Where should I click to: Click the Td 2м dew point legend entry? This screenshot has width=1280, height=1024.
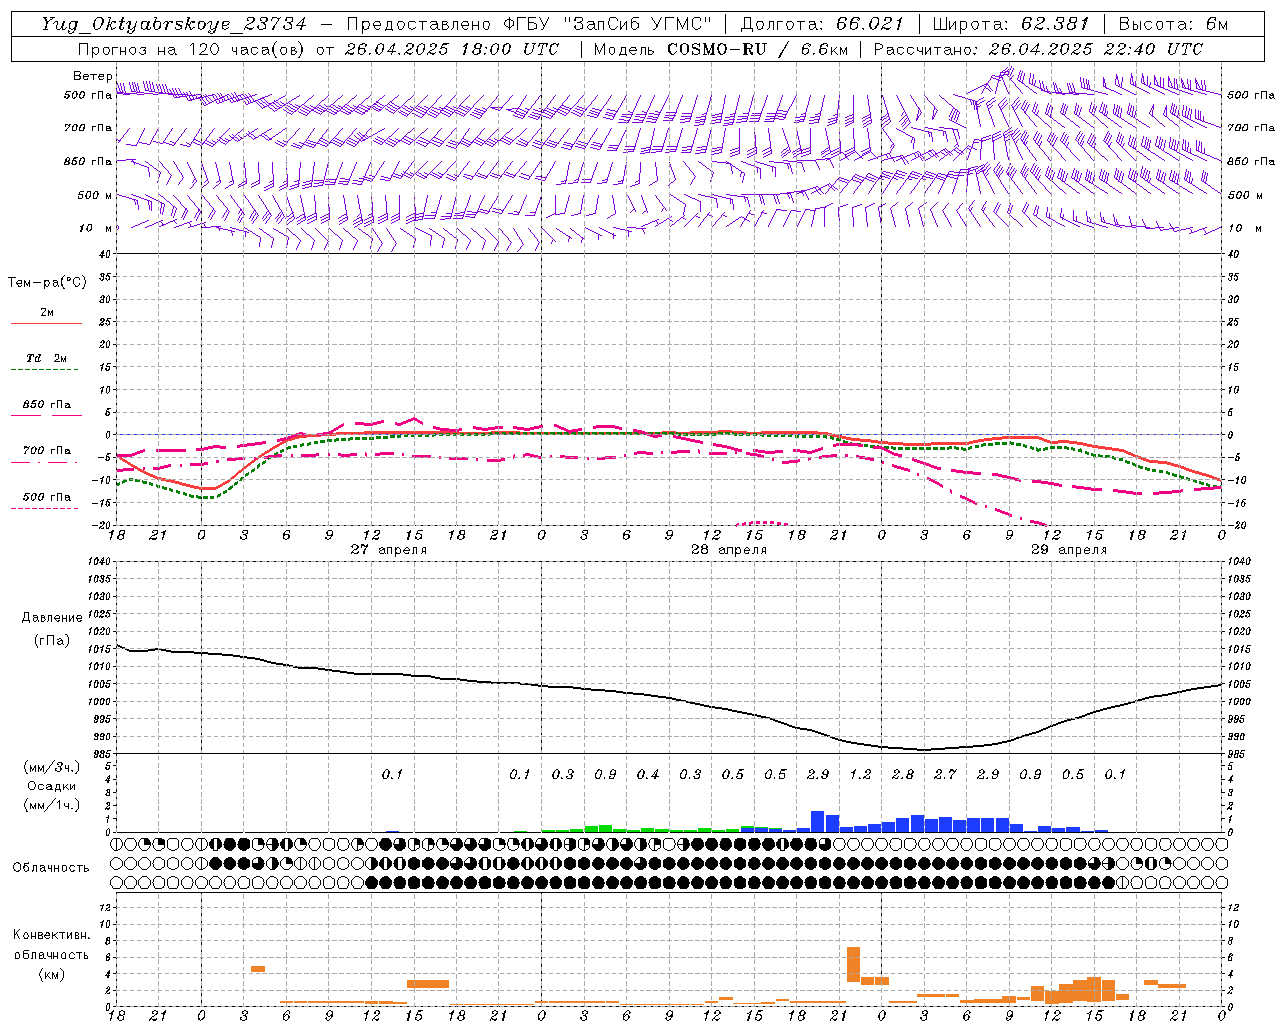coord(46,358)
